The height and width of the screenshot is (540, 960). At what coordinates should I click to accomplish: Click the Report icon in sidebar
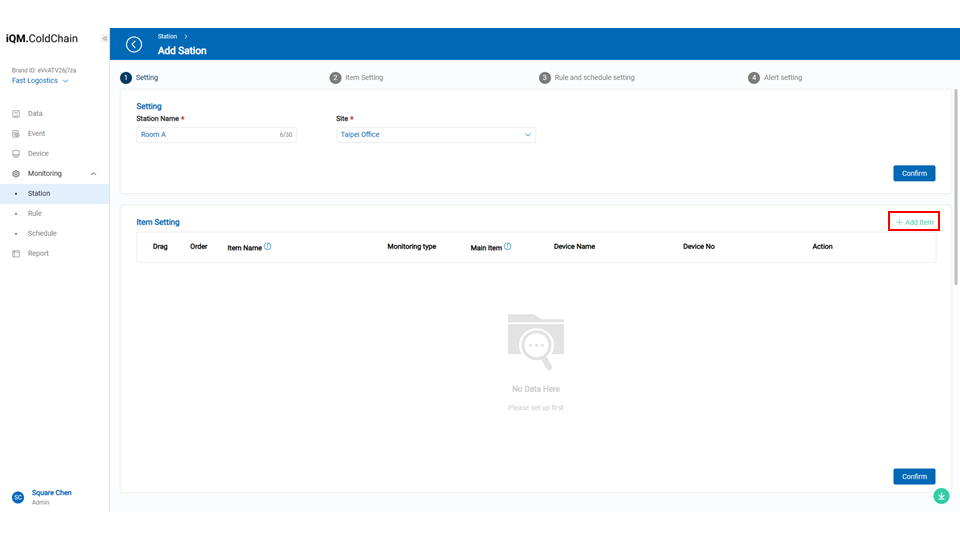[x=16, y=254]
